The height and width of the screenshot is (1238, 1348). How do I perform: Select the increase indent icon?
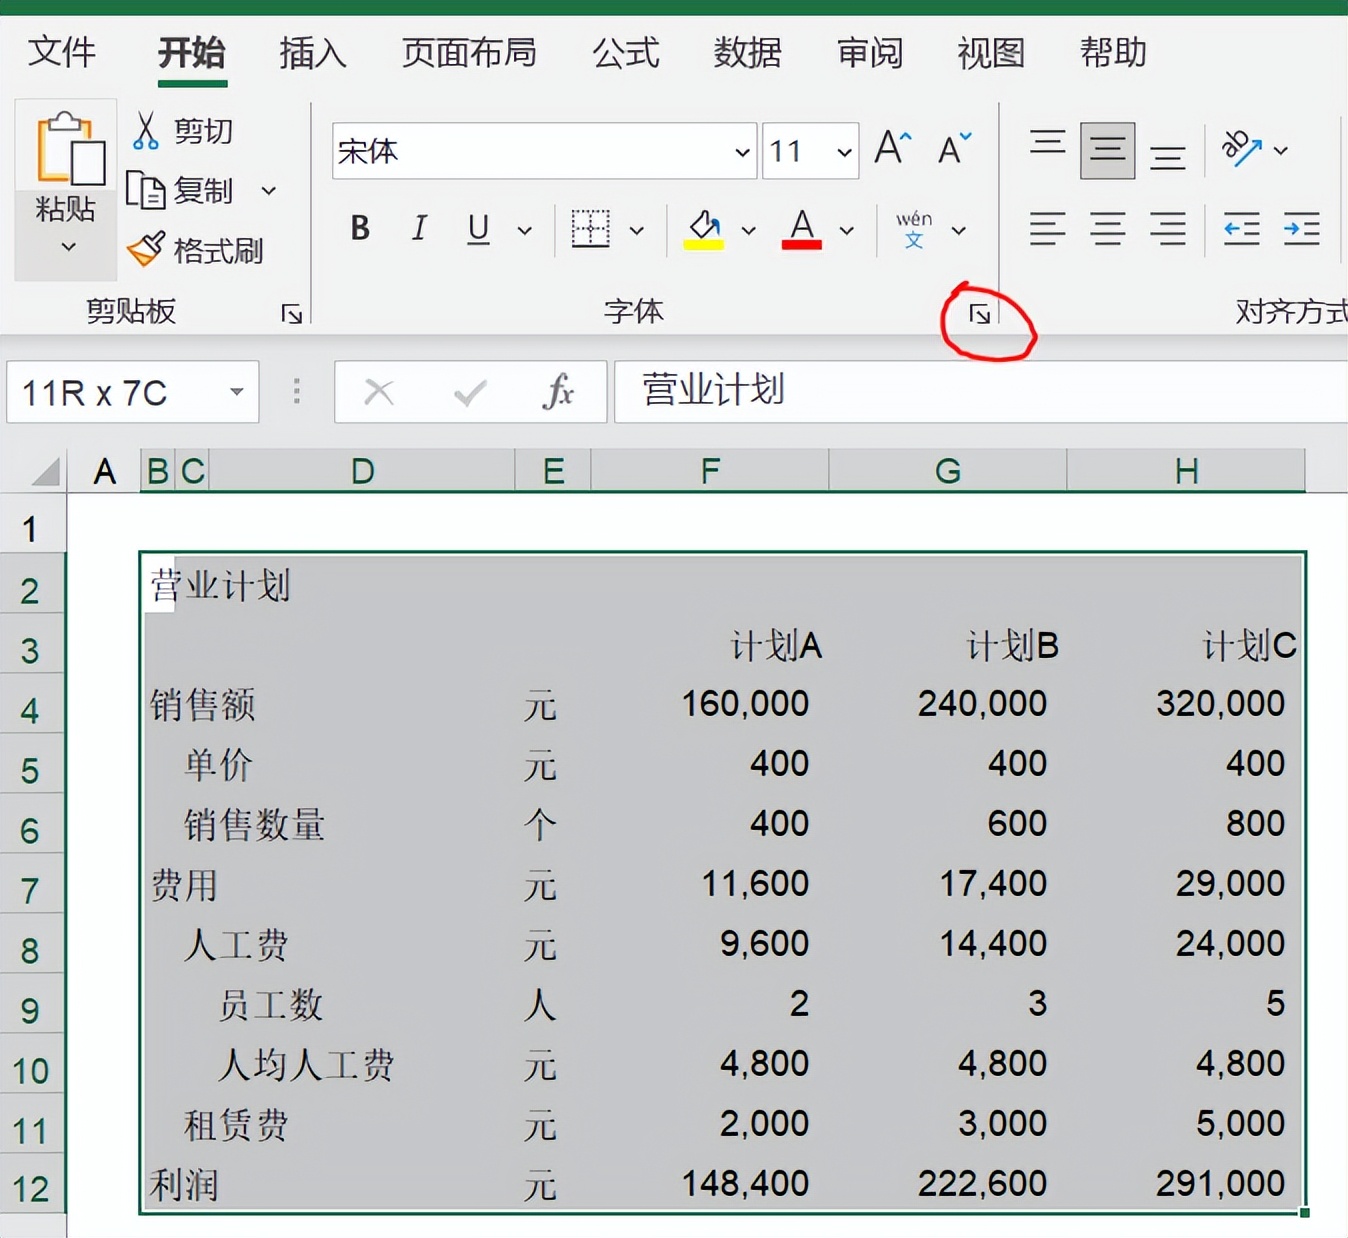pos(1300,229)
